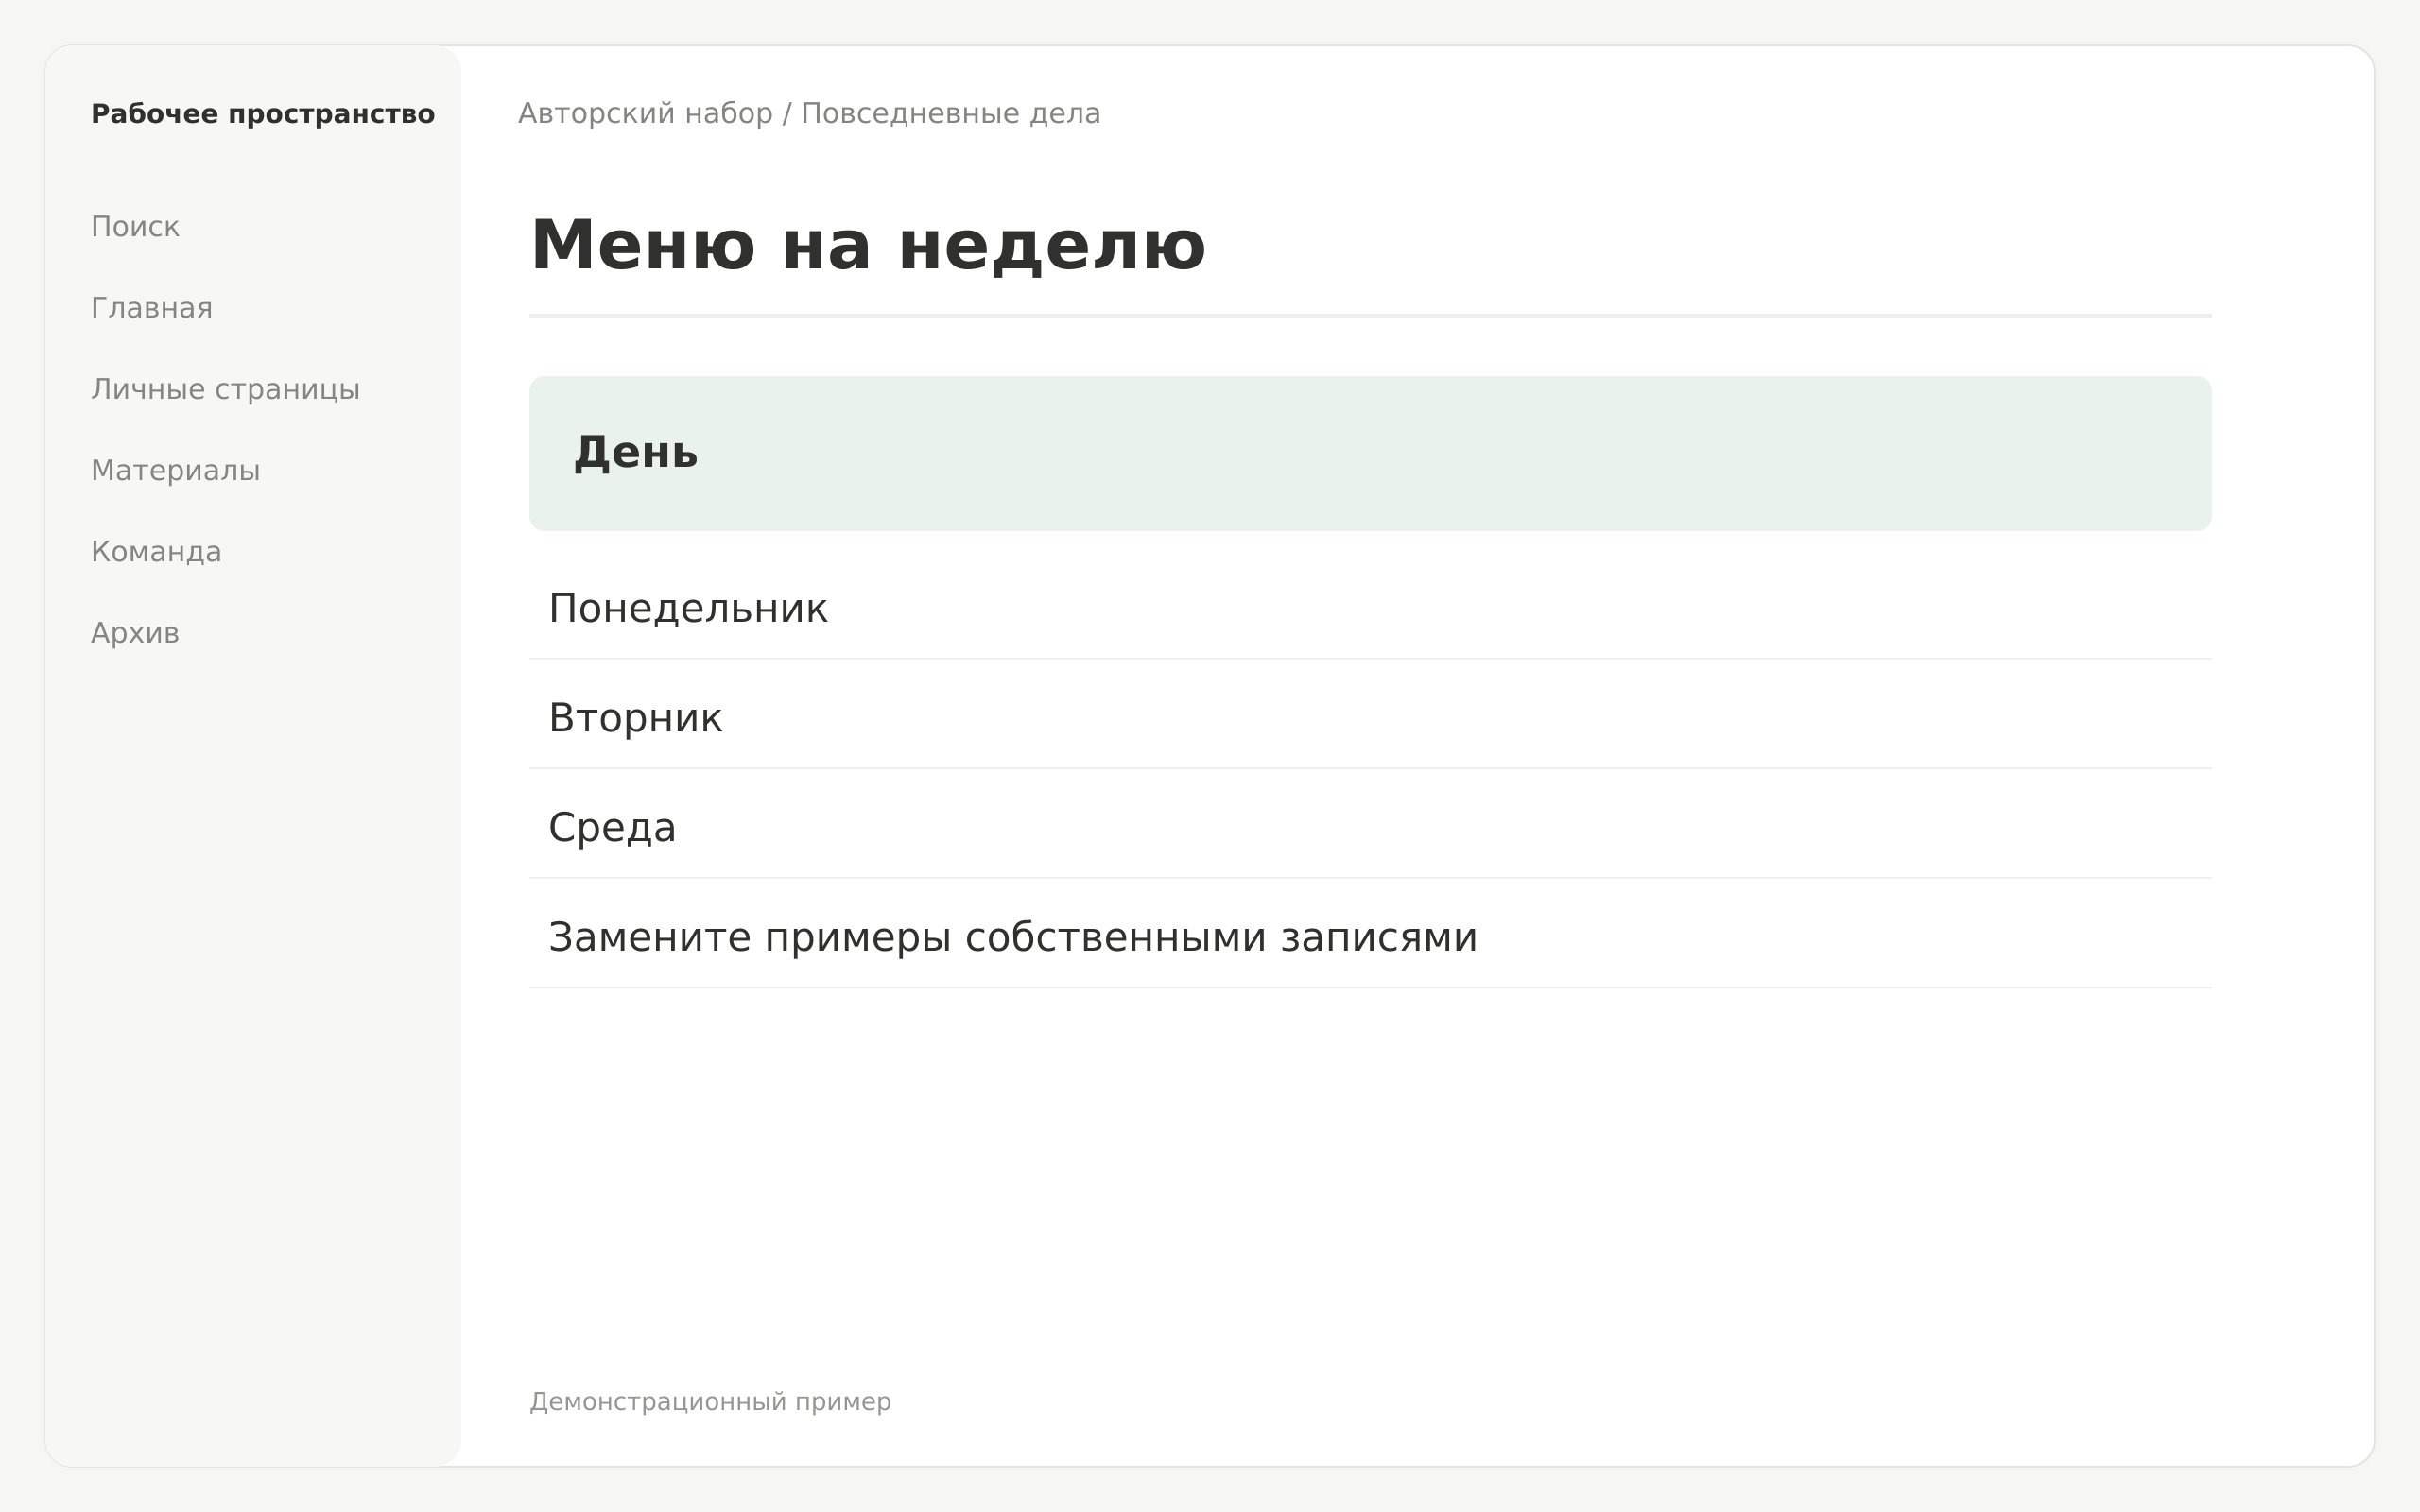
Task: Go to Главная page
Action: pos(152,308)
